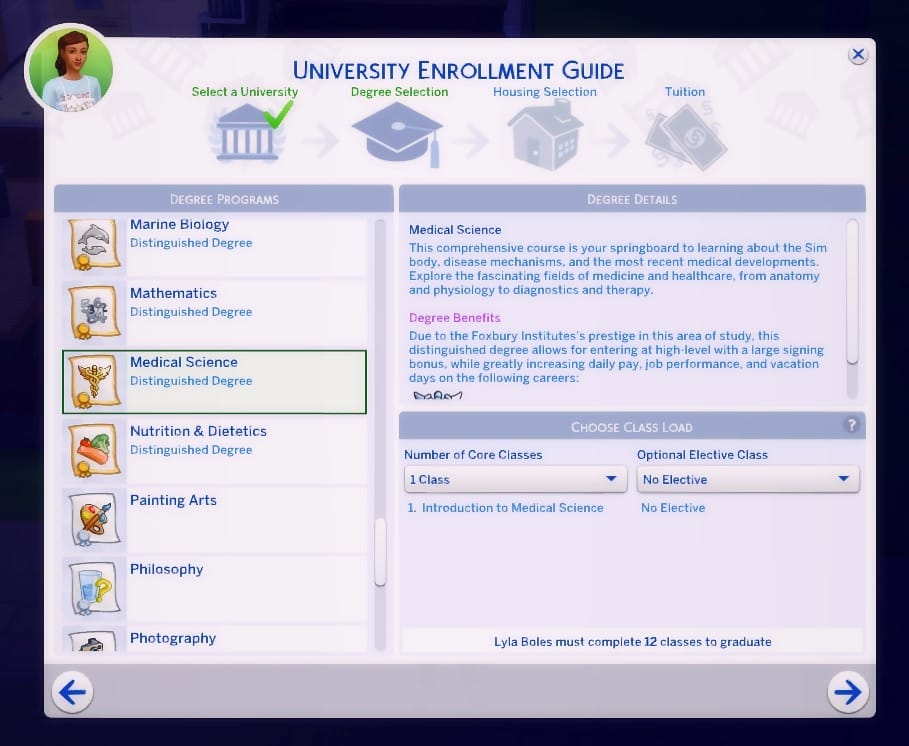Click the Marine Biology dolphin degree icon
Image resolution: width=909 pixels, height=746 pixels.
94,243
